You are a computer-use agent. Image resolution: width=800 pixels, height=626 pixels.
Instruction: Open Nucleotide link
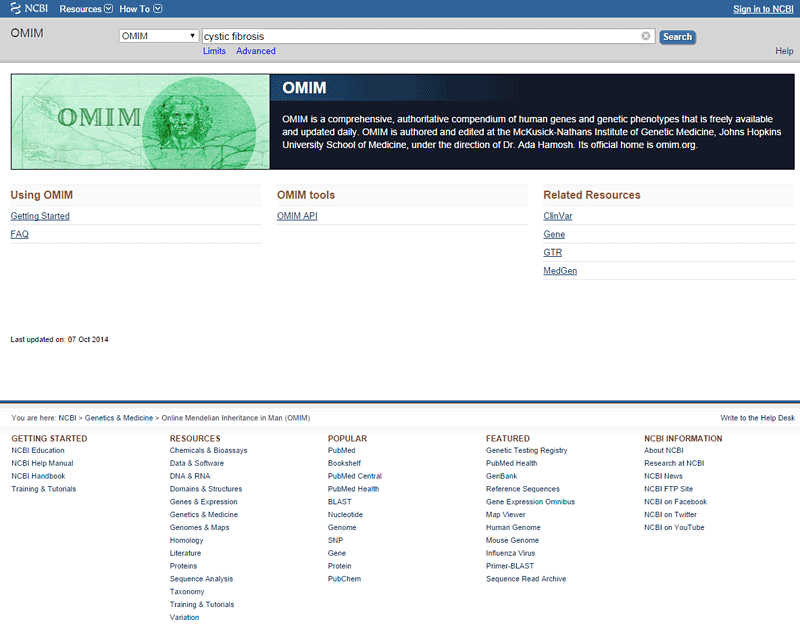(x=345, y=515)
